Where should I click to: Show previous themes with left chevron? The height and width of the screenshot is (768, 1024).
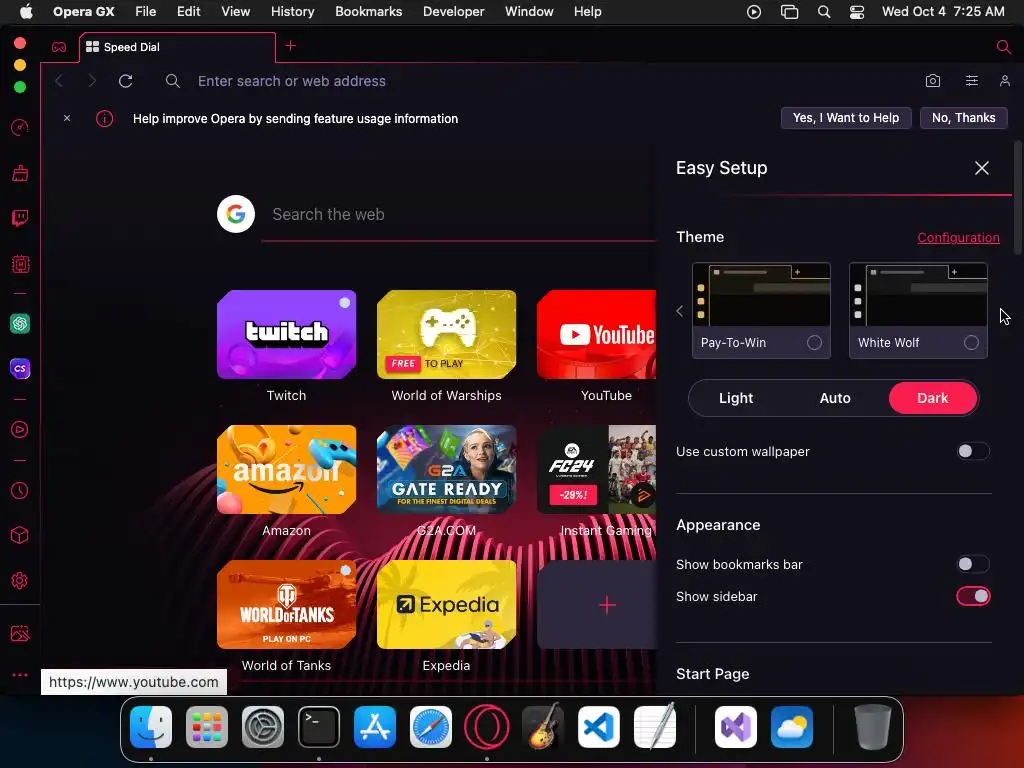[679, 311]
